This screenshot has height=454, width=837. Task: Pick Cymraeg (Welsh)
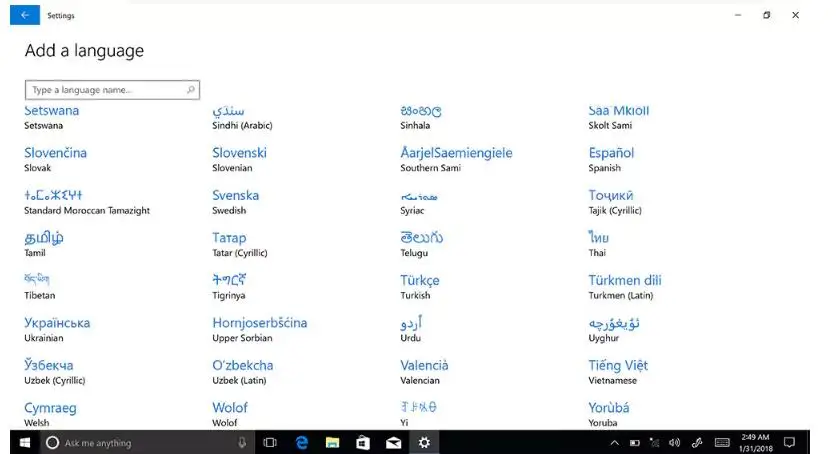pos(50,415)
